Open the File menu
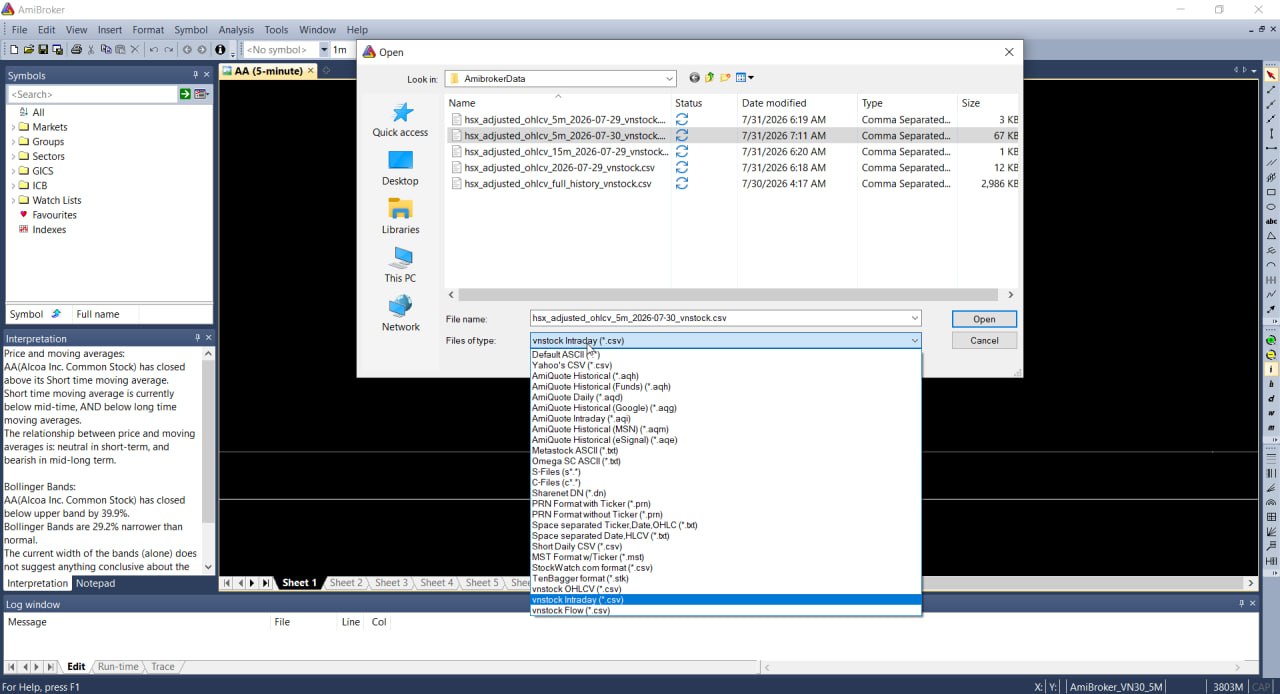This screenshot has height=694, width=1280. tap(19, 30)
